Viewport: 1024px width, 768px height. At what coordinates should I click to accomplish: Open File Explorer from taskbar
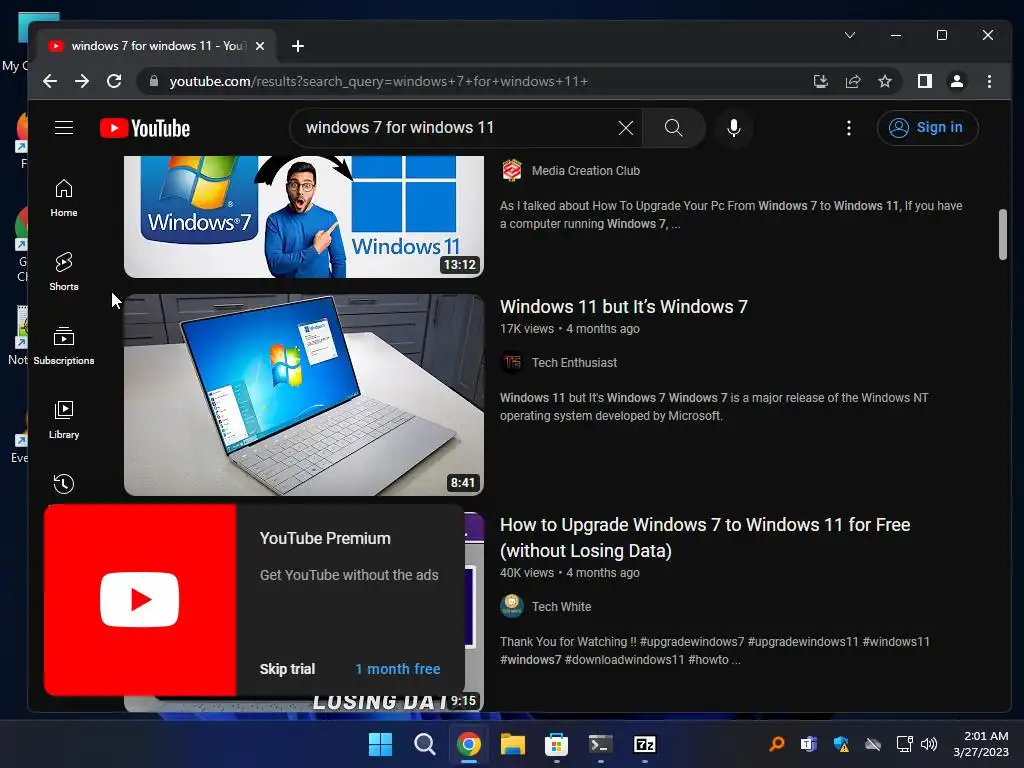click(513, 744)
